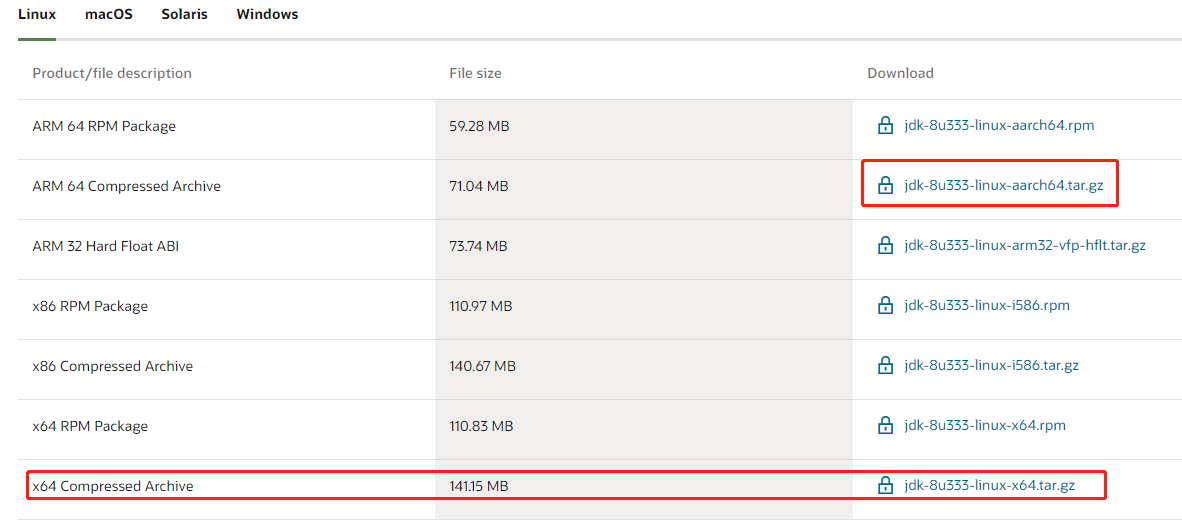Image resolution: width=1182 pixels, height=521 pixels.
Task: Switch to the Linux tab
Action: point(37,15)
